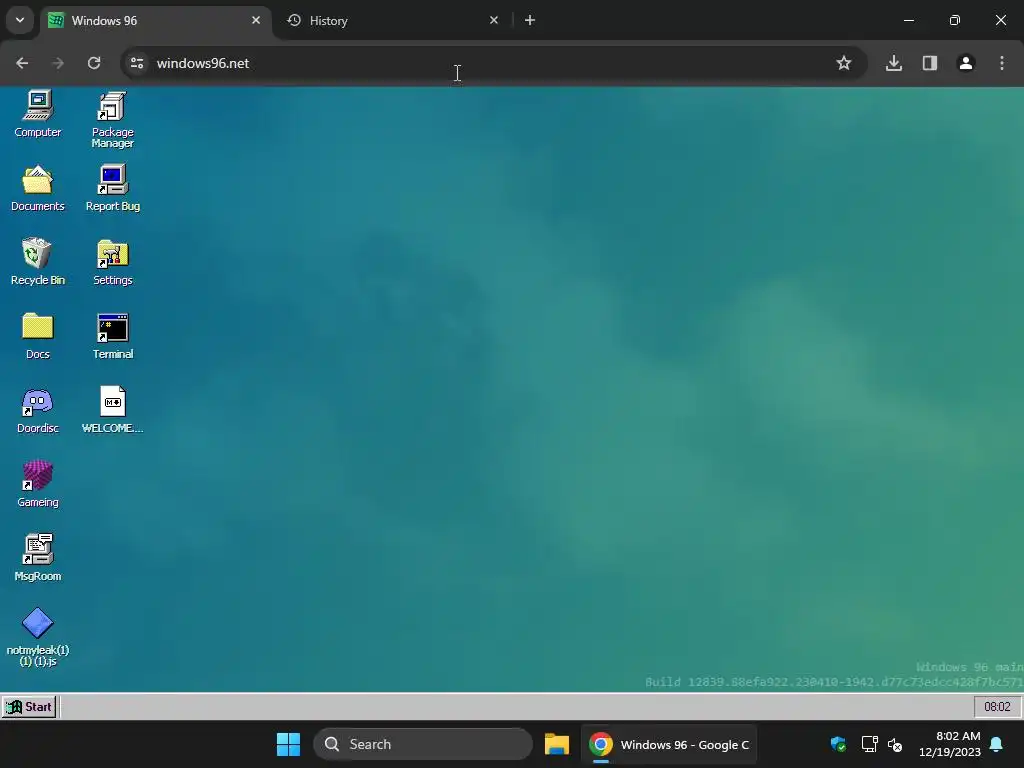Reload the windows96.net page
The image size is (1024, 768).
pos(94,63)
